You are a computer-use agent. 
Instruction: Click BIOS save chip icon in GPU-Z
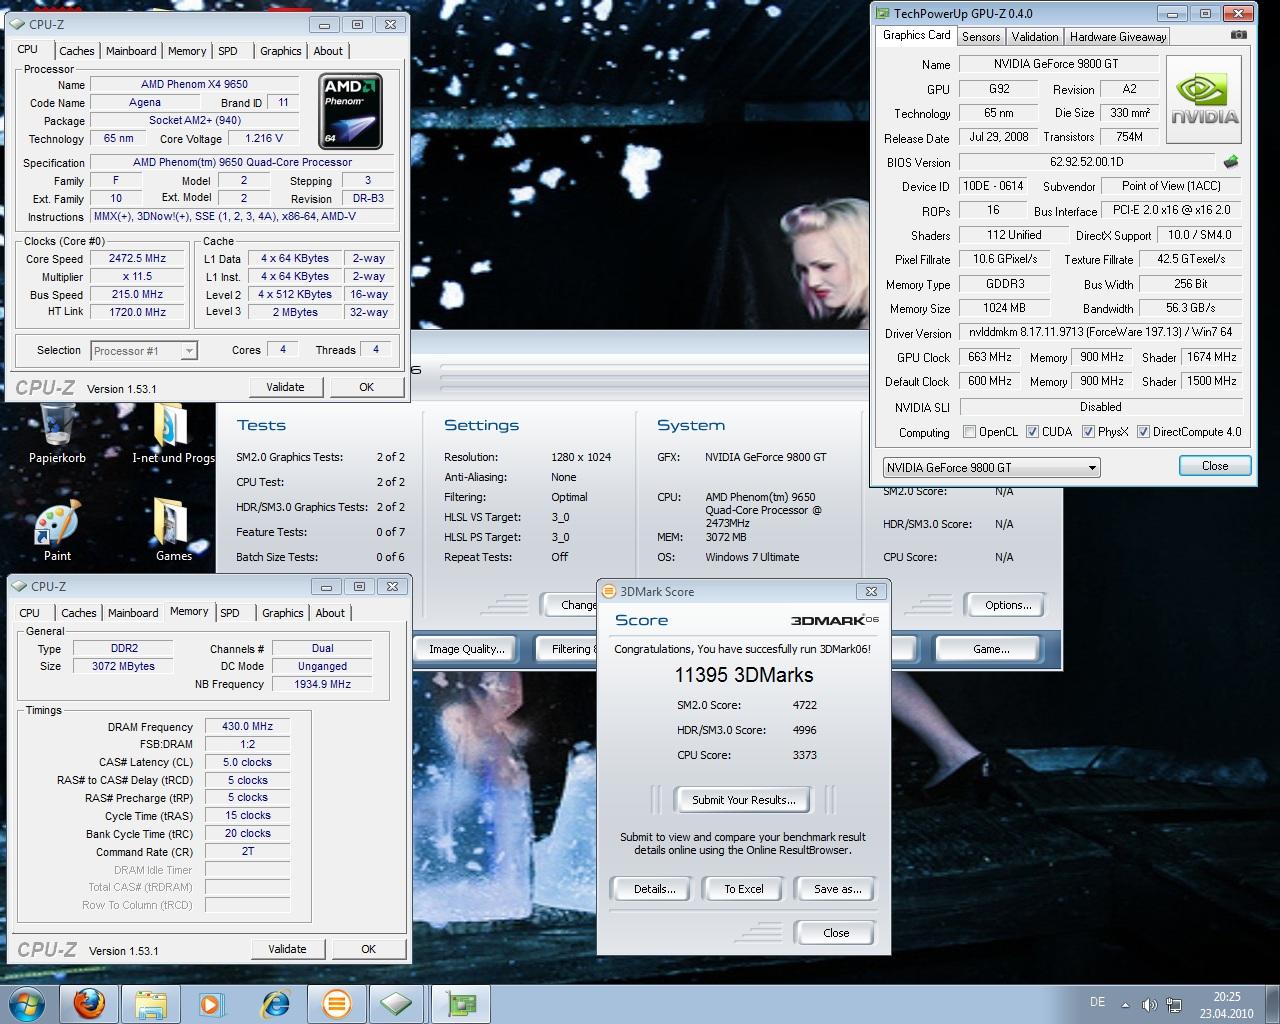tap(1231, 161)
